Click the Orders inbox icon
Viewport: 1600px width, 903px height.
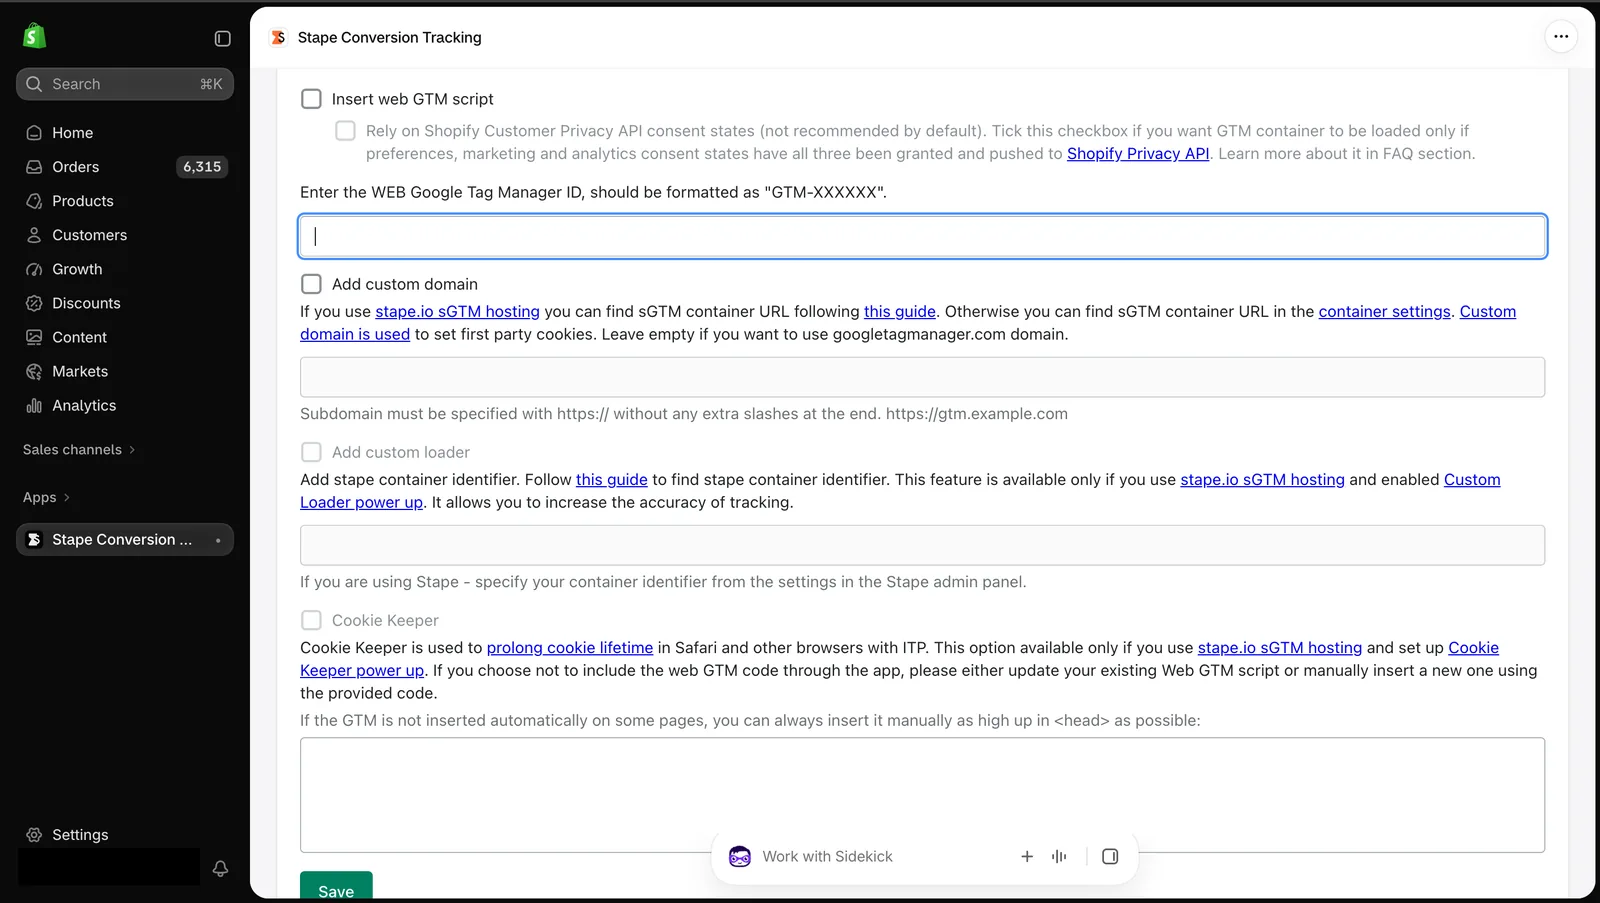[x=34, y=167]
